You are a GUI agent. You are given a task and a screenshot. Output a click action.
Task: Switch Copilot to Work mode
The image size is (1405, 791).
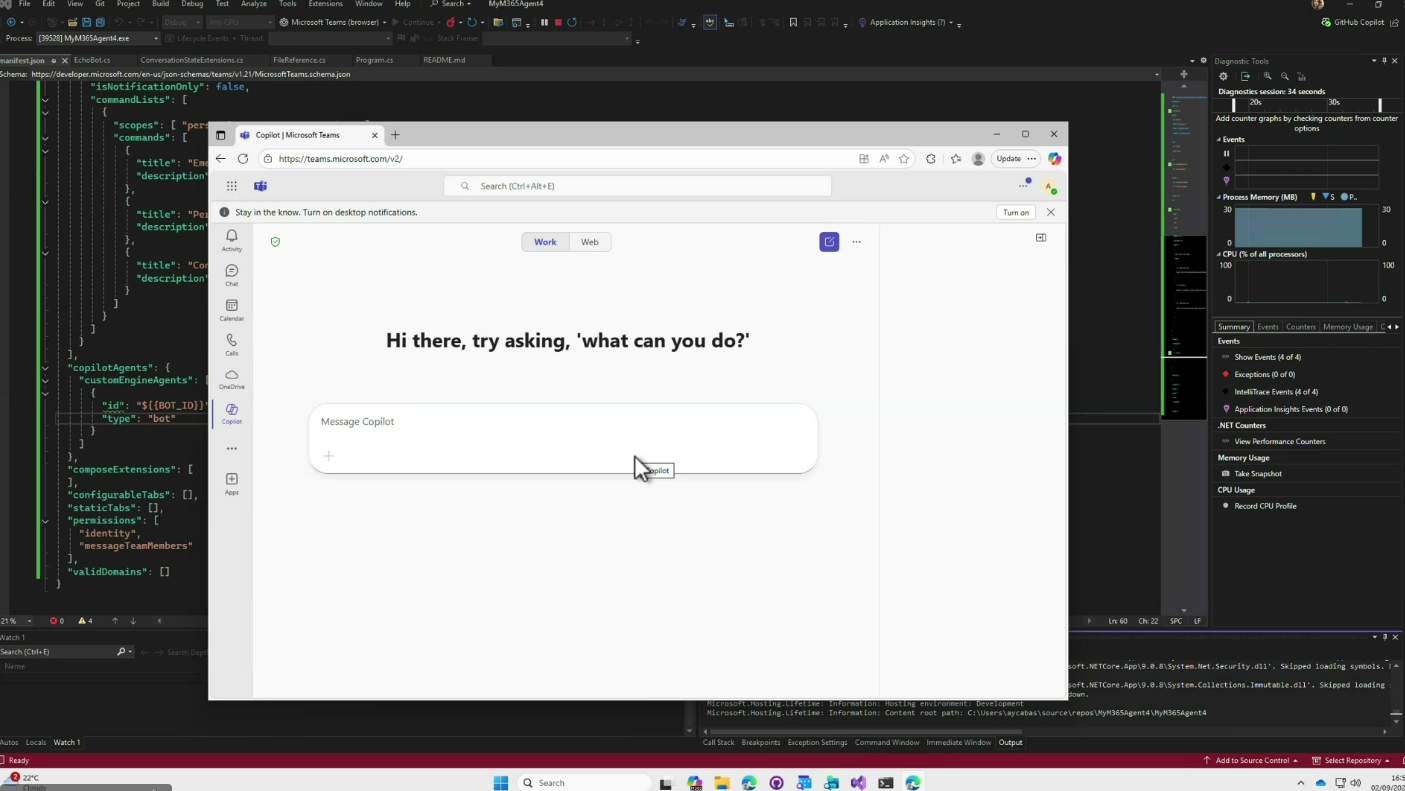click(545, 242)
